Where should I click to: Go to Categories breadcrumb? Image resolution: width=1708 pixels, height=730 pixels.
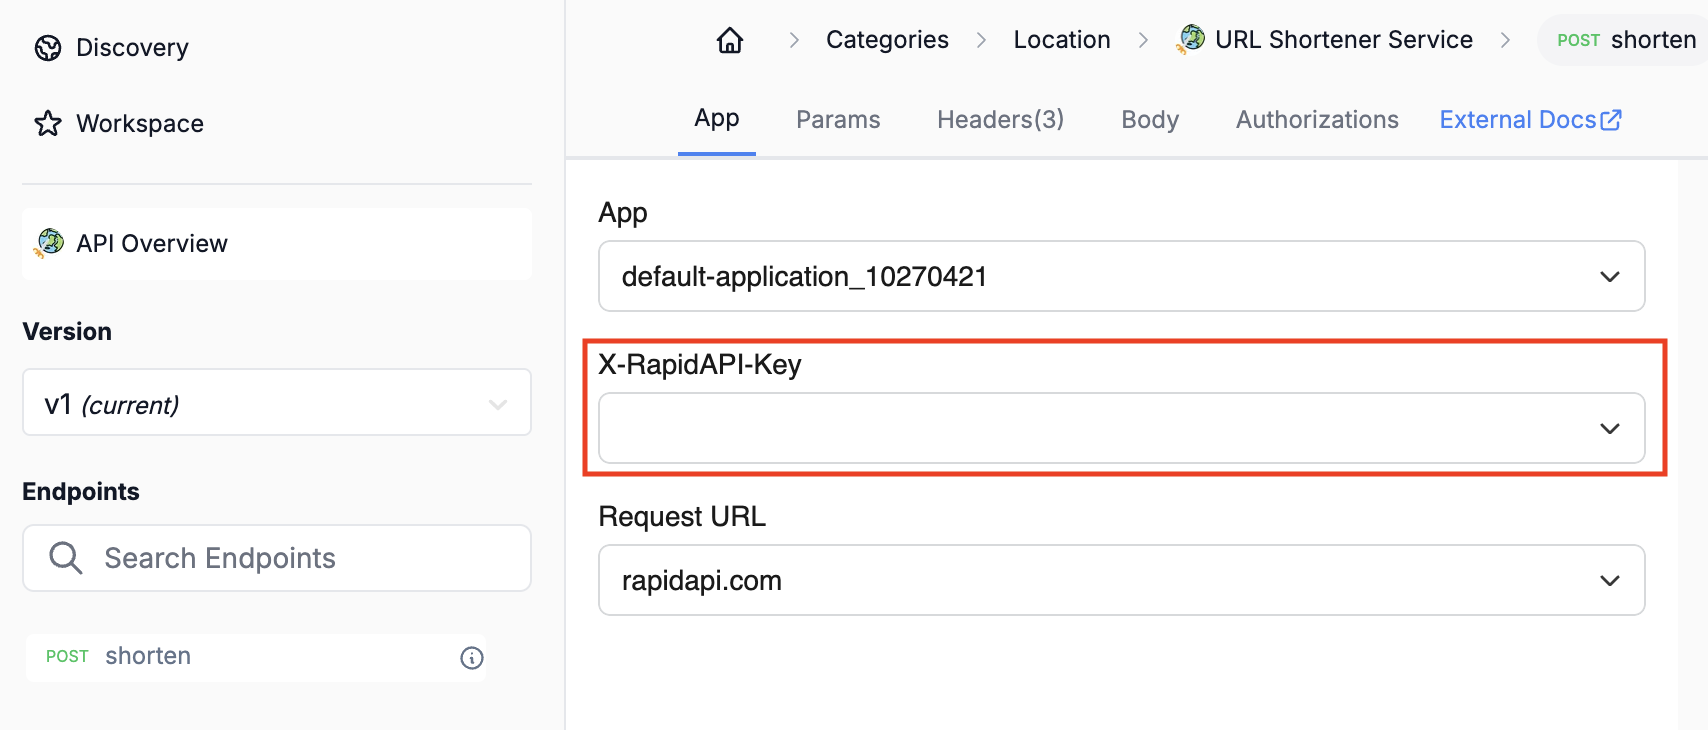887,40
